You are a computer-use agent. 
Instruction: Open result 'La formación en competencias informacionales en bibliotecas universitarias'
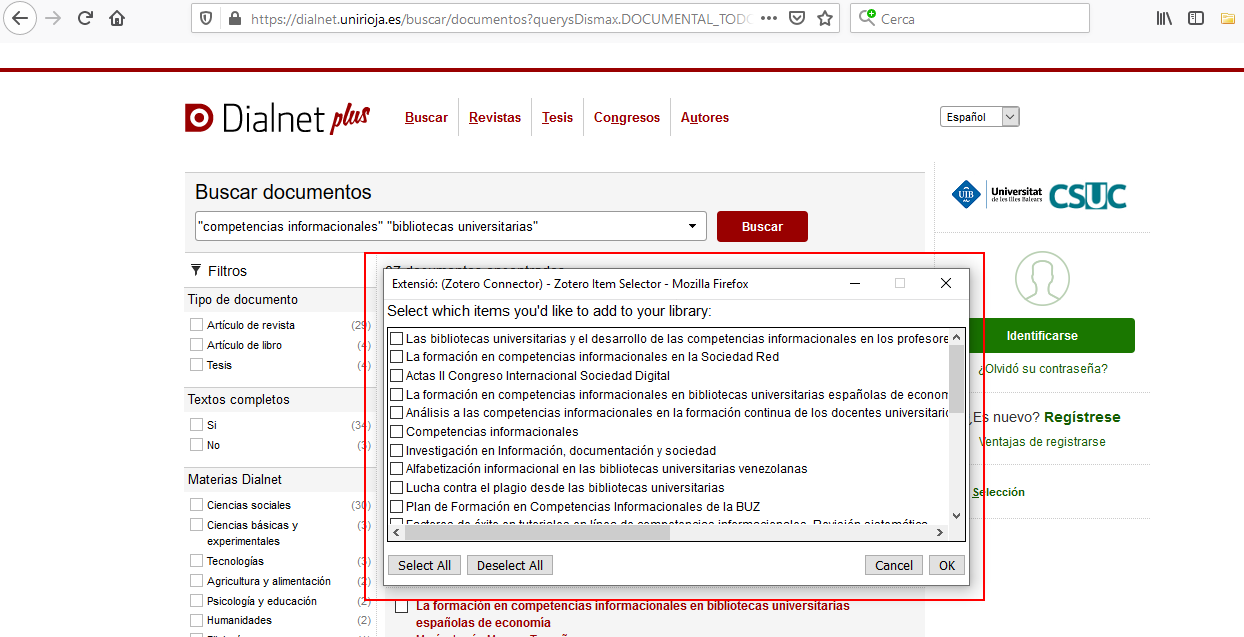[633, 613]
